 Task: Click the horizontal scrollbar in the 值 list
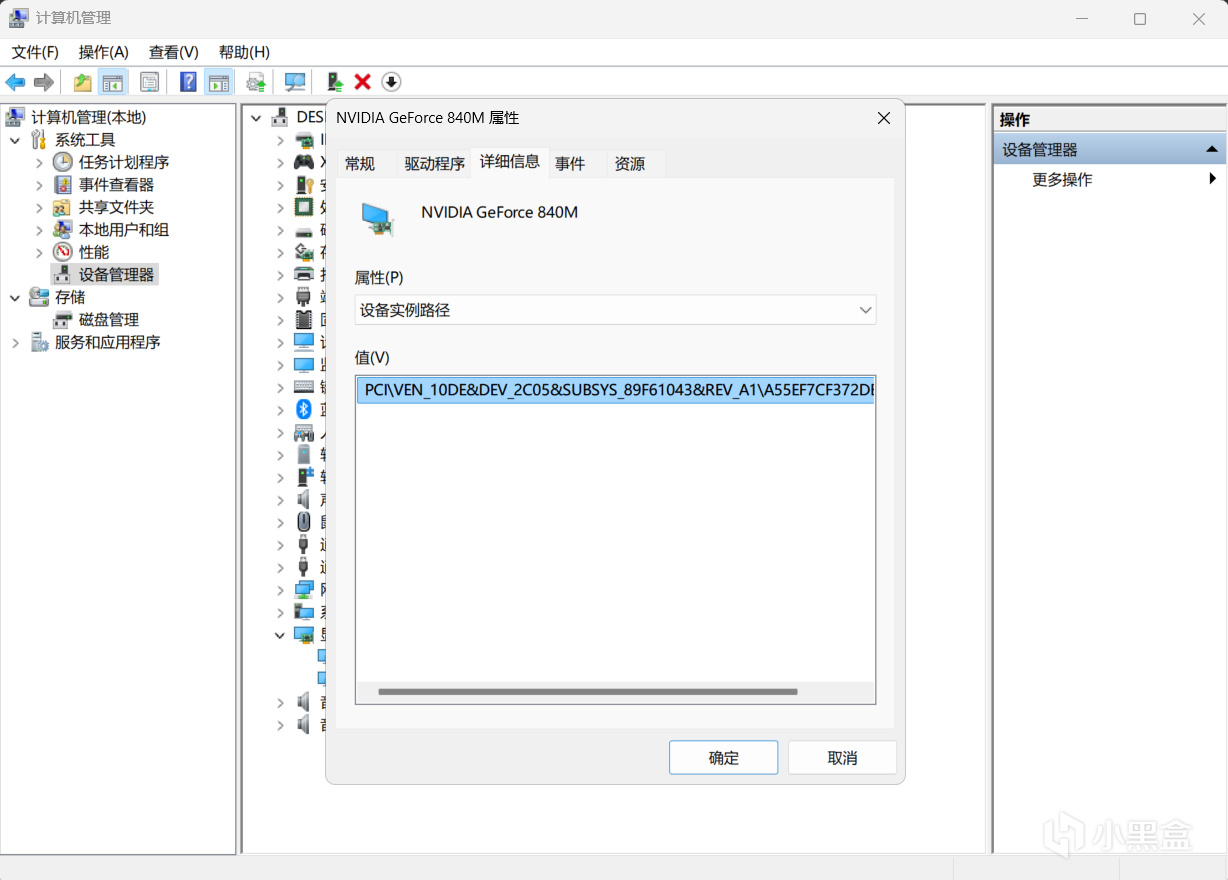(x=588, y=691)
